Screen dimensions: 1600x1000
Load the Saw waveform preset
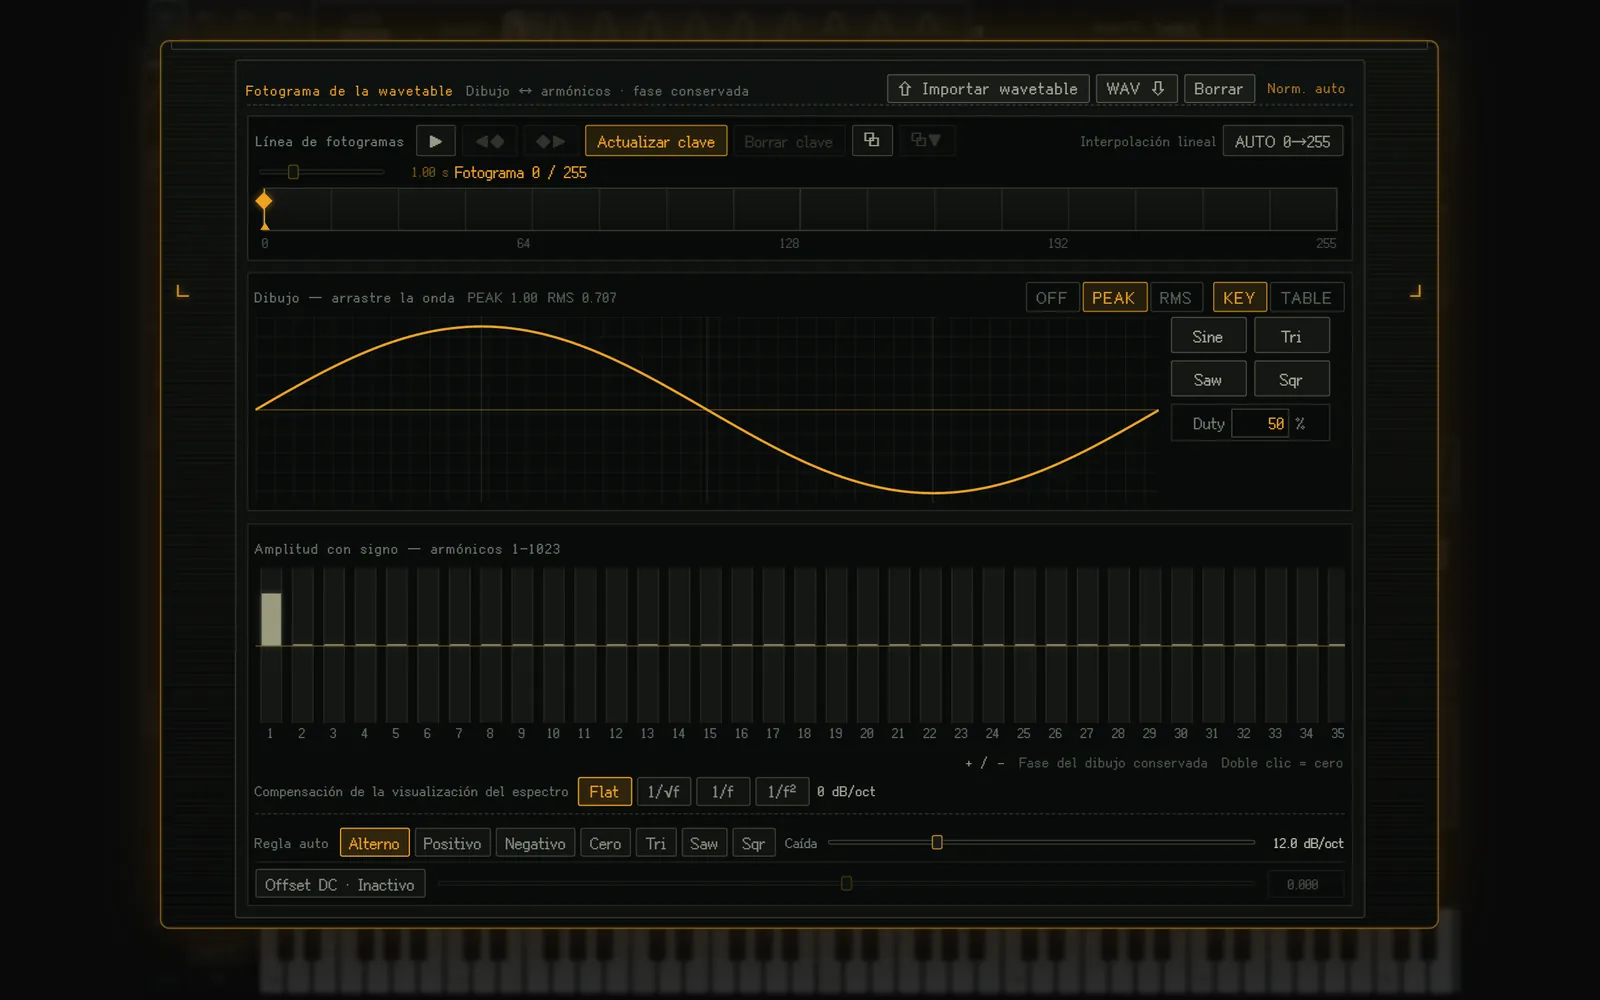(1208, 380)
